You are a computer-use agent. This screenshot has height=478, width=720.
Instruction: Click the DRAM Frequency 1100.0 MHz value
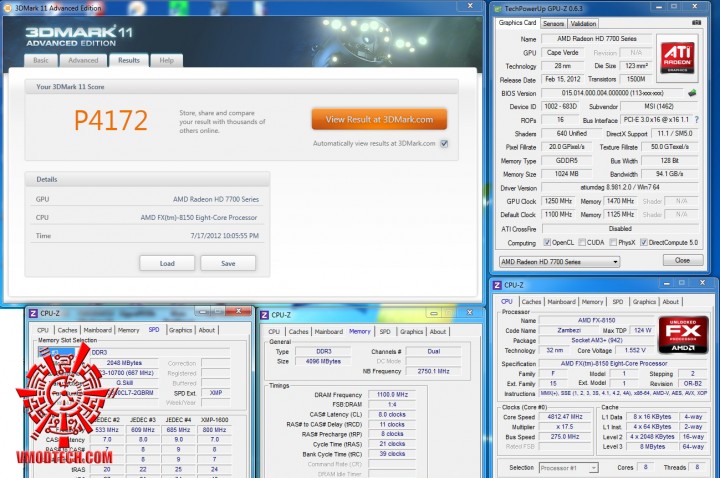(x=392, y=394)
